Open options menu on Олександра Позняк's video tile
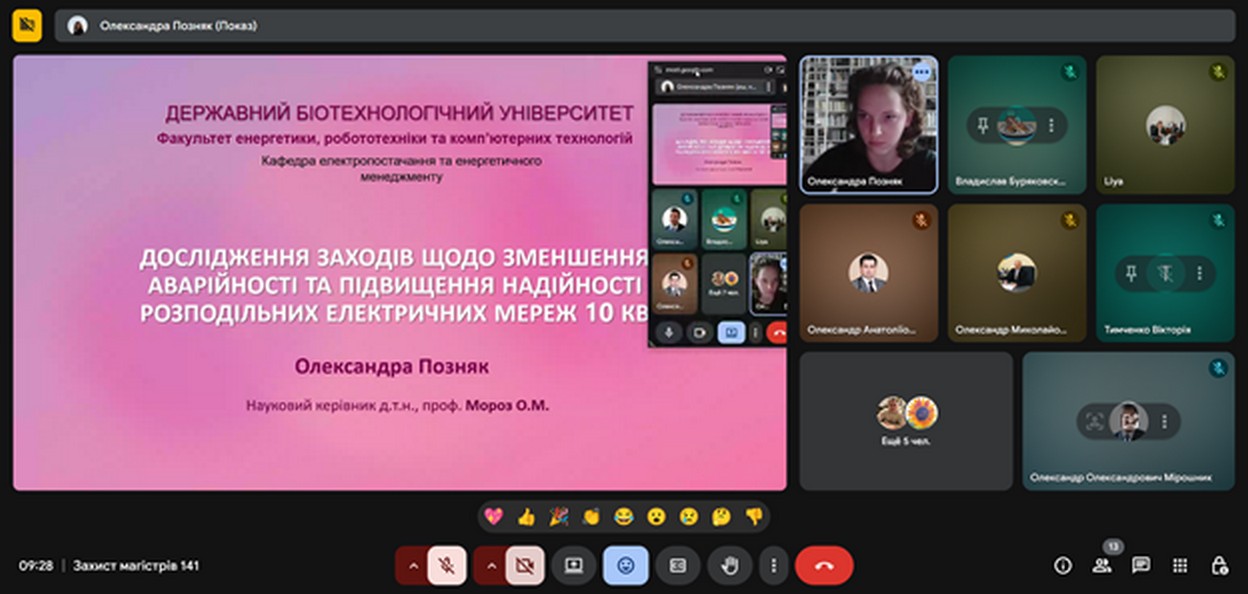Viewport: 1248px width, 594px height. click(921, 72)
